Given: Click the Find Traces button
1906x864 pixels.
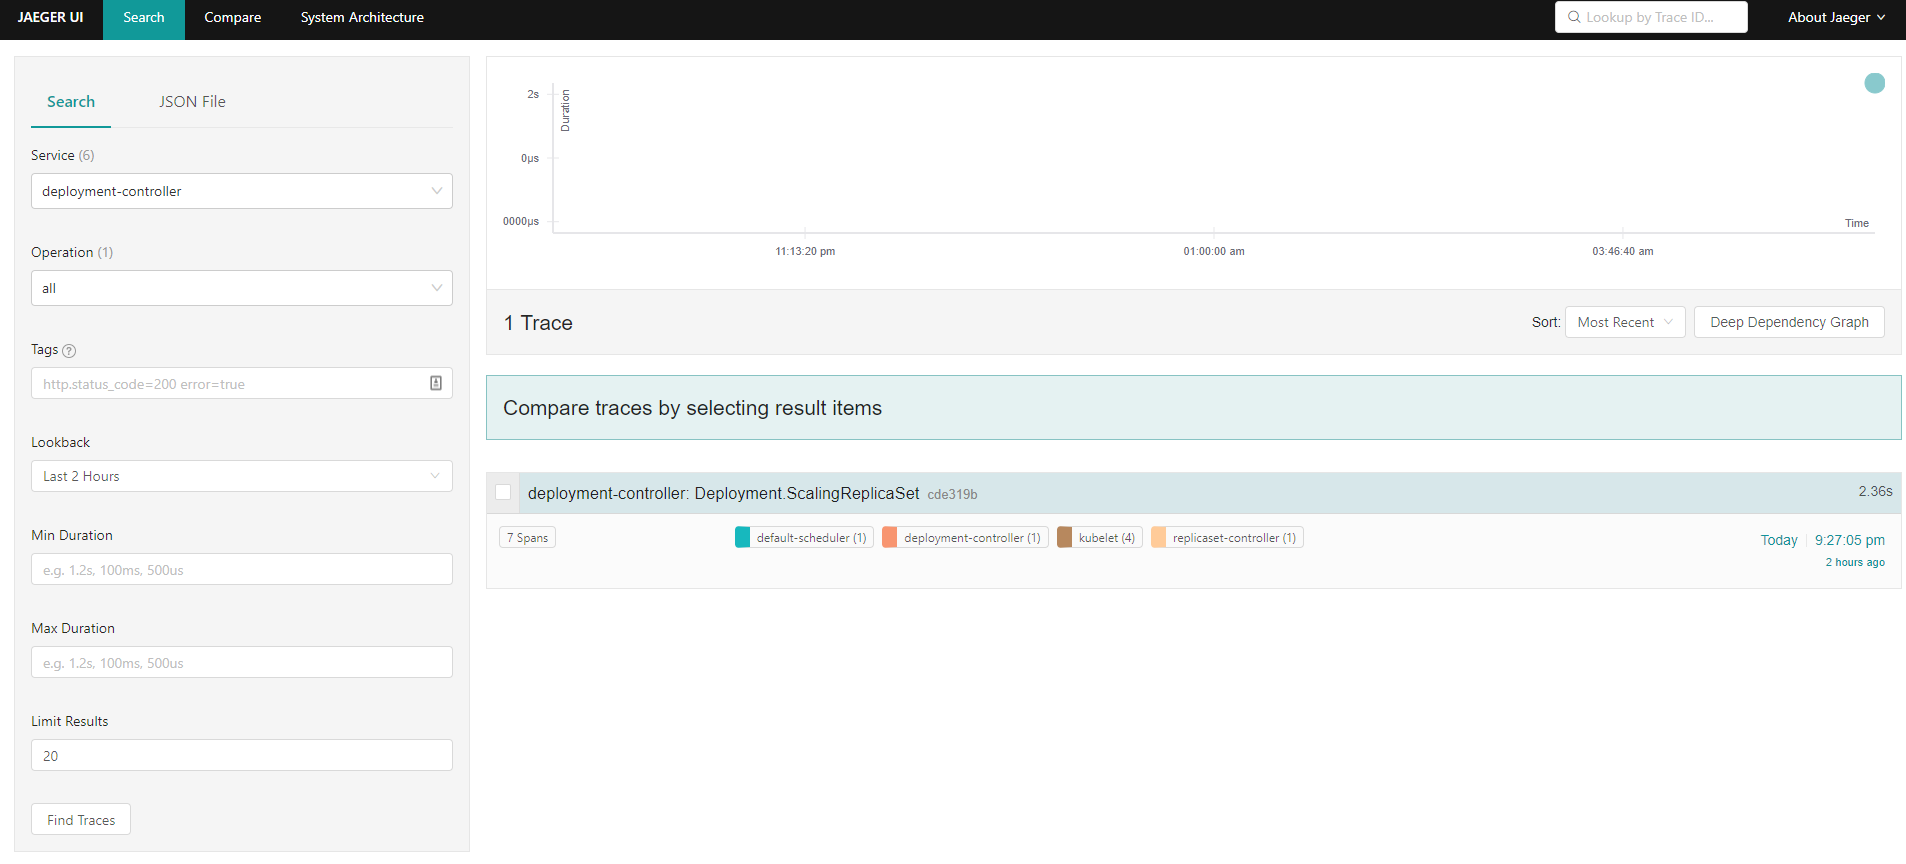Looking at the screenshot, I should coord(81,820).
